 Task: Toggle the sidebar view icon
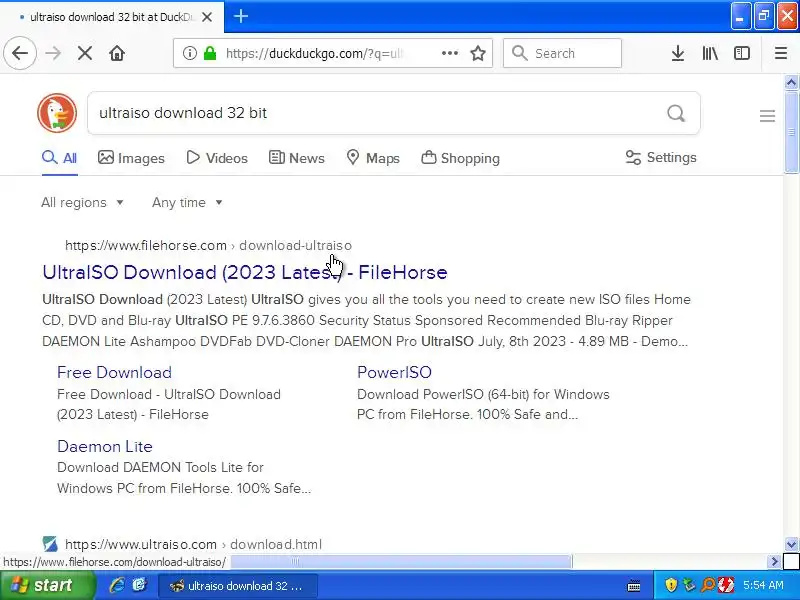741,53
